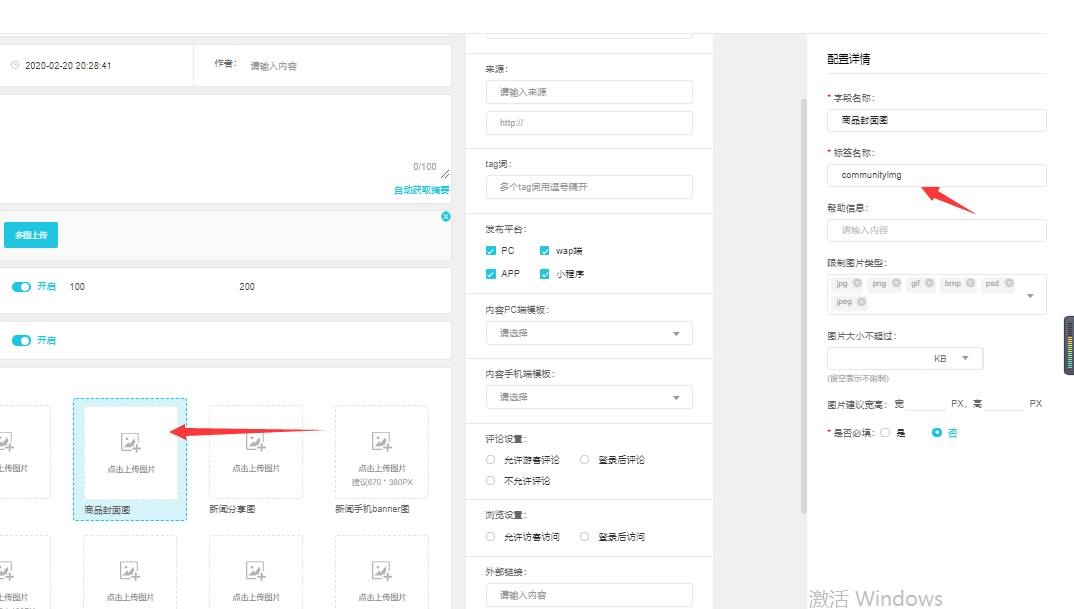Viewport: 1074px width, 609px height.
Task: Expand the 限制图片类型 dropdown arrow
Action: (1030, 296)
